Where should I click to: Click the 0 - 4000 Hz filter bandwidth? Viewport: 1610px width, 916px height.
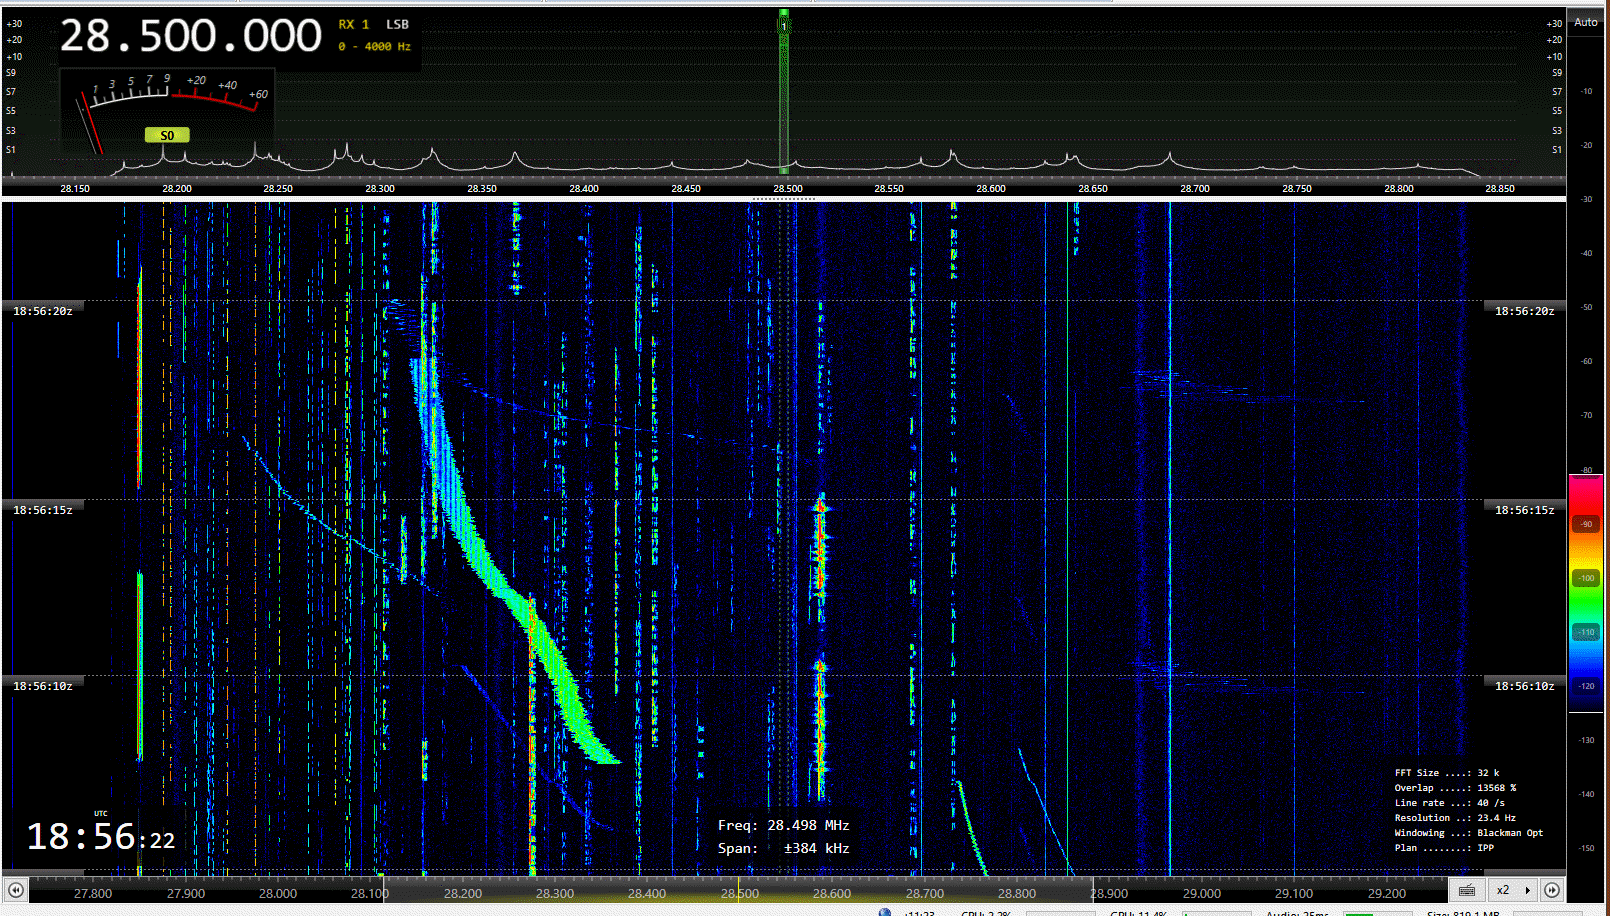click(x=374, y=47)
